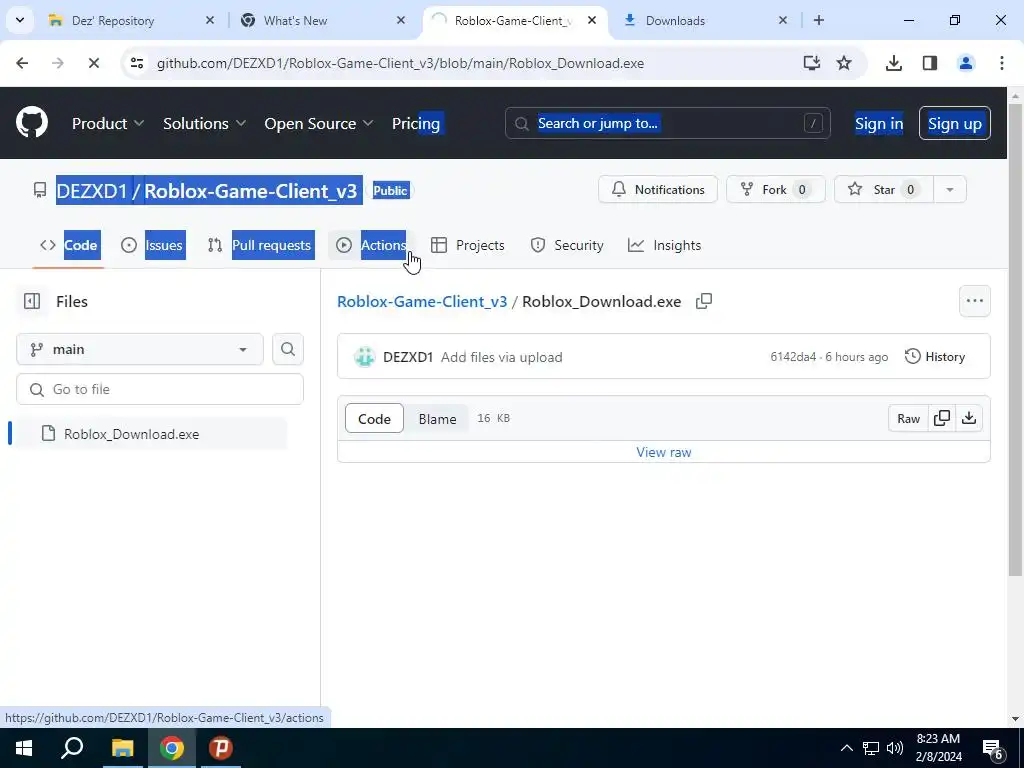Screen dimensions: 1024x768
Task: Toggle the Chrome side panel icon
Action: pyautogui.click(x=930, y=63)
